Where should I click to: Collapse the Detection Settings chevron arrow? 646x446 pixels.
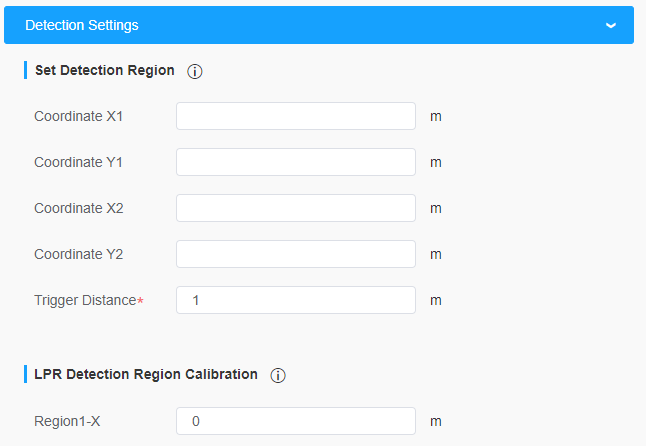[610, 26]
